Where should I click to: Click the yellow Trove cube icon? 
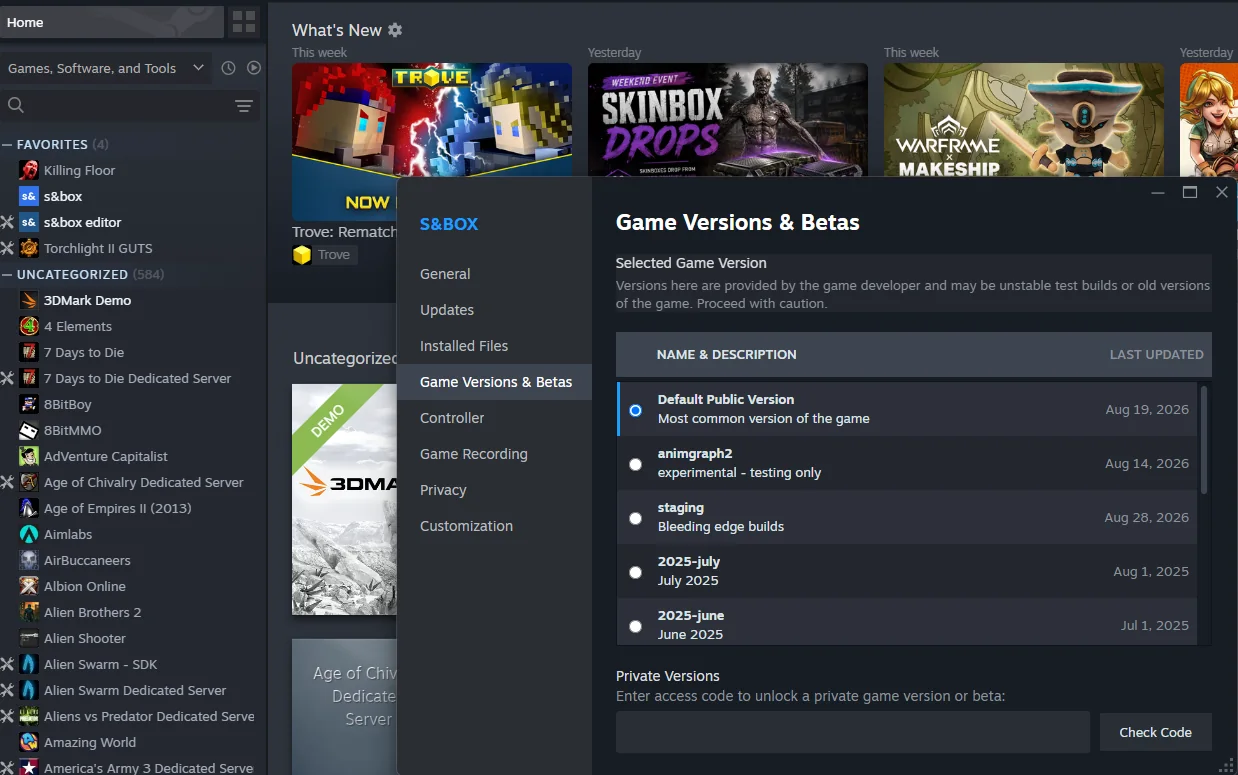click(302, 255)
